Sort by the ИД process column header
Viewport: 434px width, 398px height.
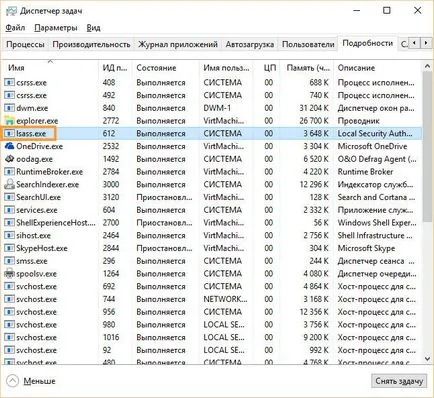(x=115, y=68)
